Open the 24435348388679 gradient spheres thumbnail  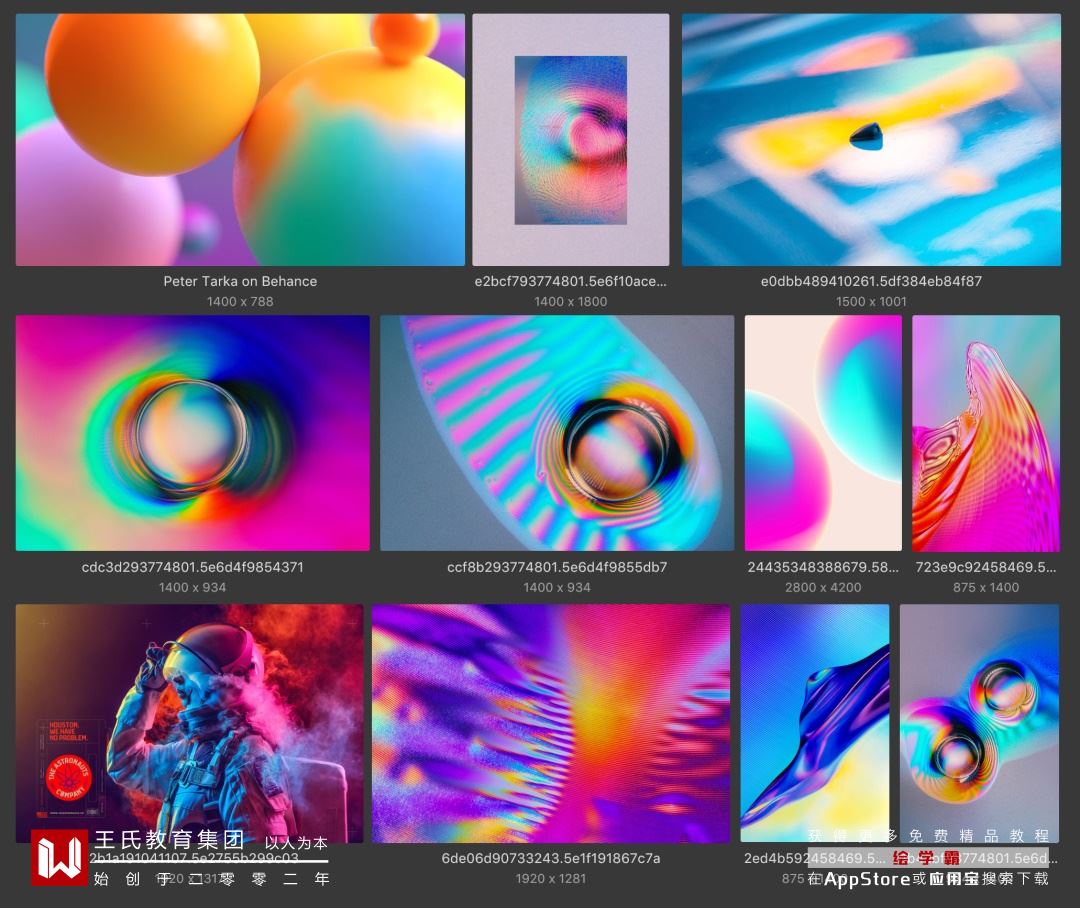coord(823,433)
